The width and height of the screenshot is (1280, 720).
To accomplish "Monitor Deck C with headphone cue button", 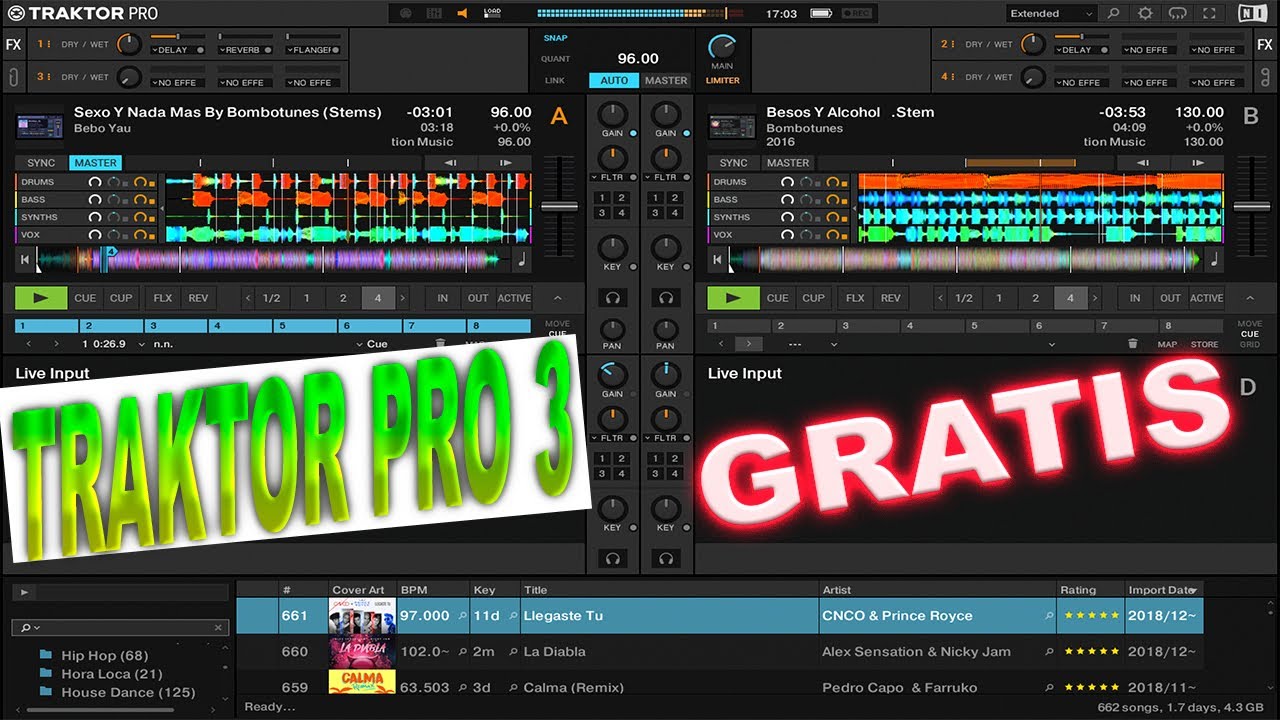I will pos(612,559).
